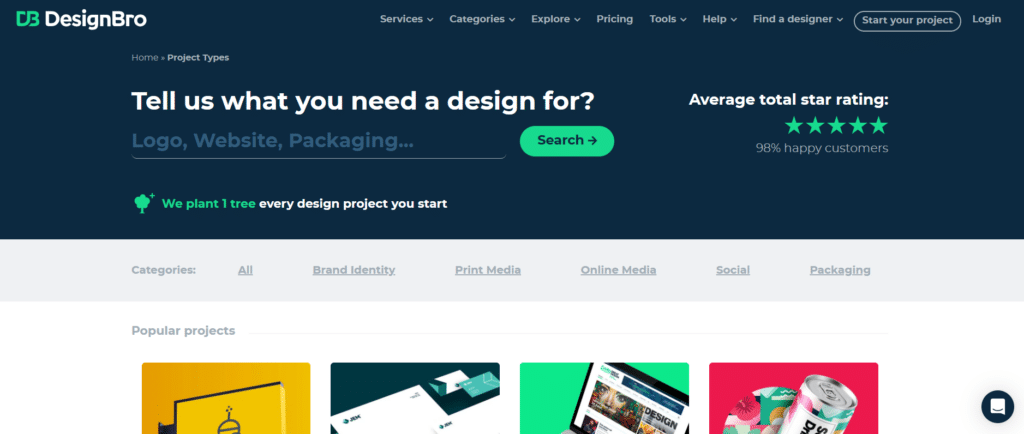Click the green tree icon
This screenshot has width=1024, height=434.
coord(144,203)
